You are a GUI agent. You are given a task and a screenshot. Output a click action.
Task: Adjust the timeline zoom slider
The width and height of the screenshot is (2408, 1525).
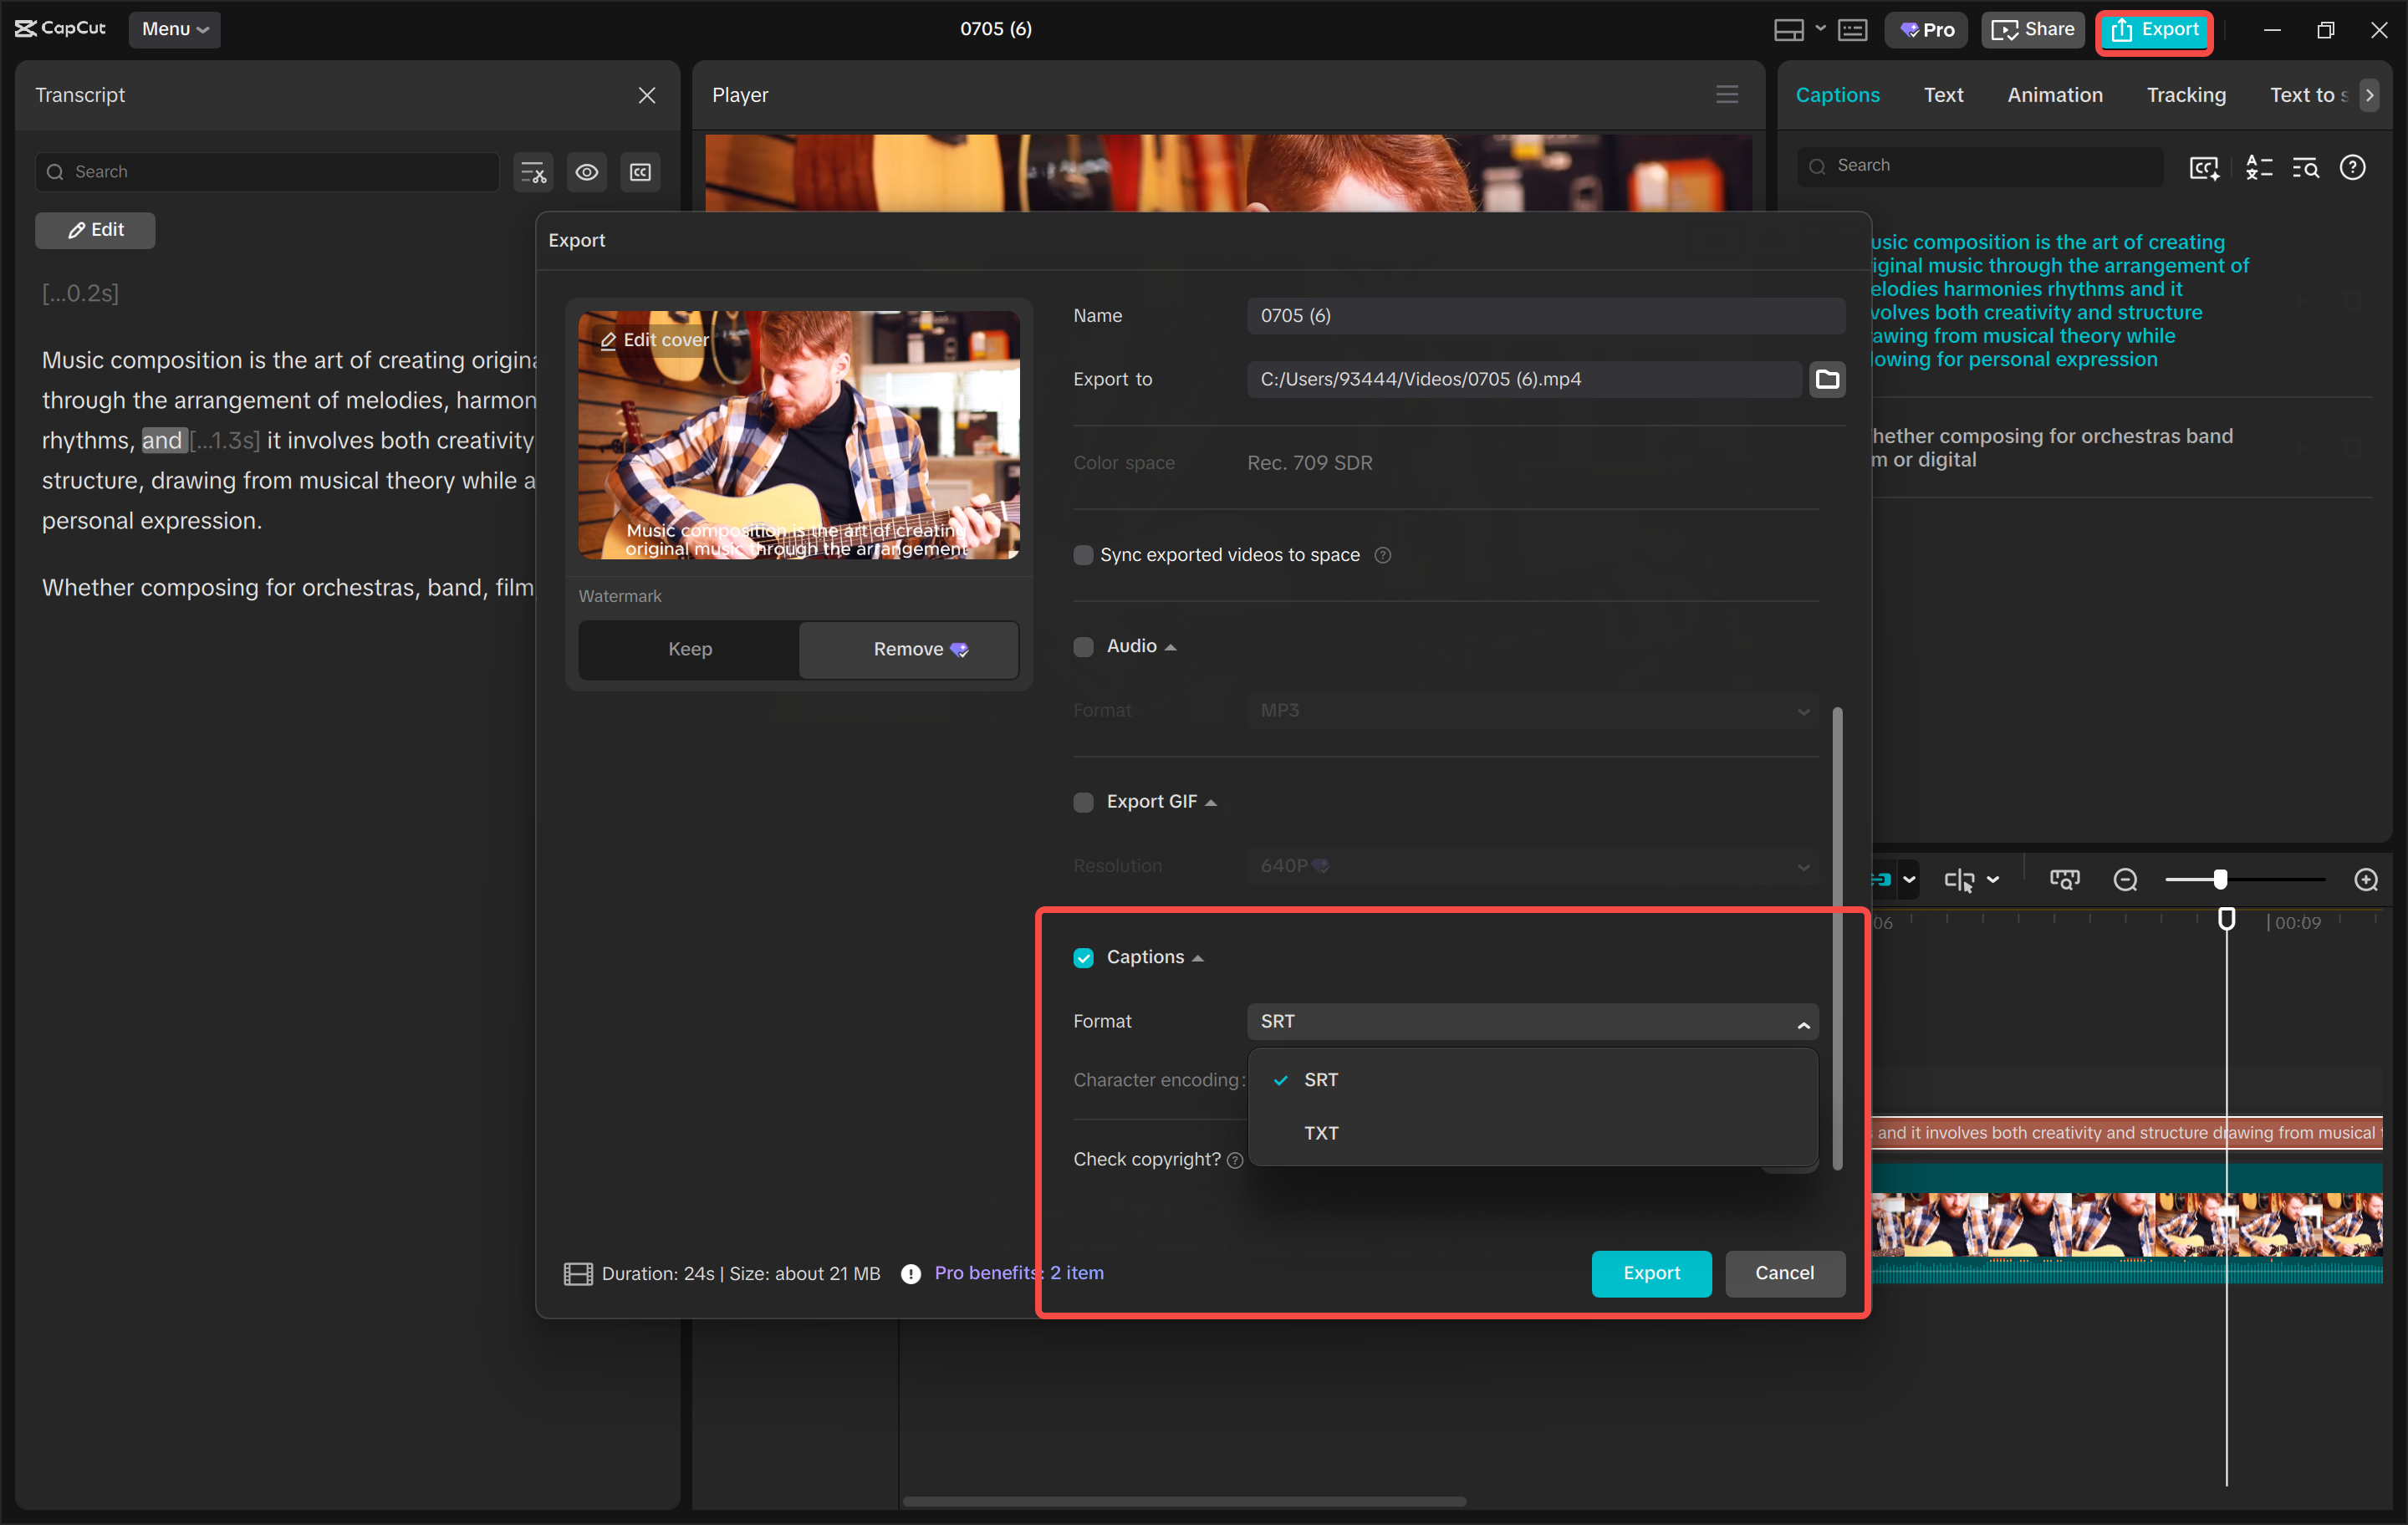[x=2220, y=879]
